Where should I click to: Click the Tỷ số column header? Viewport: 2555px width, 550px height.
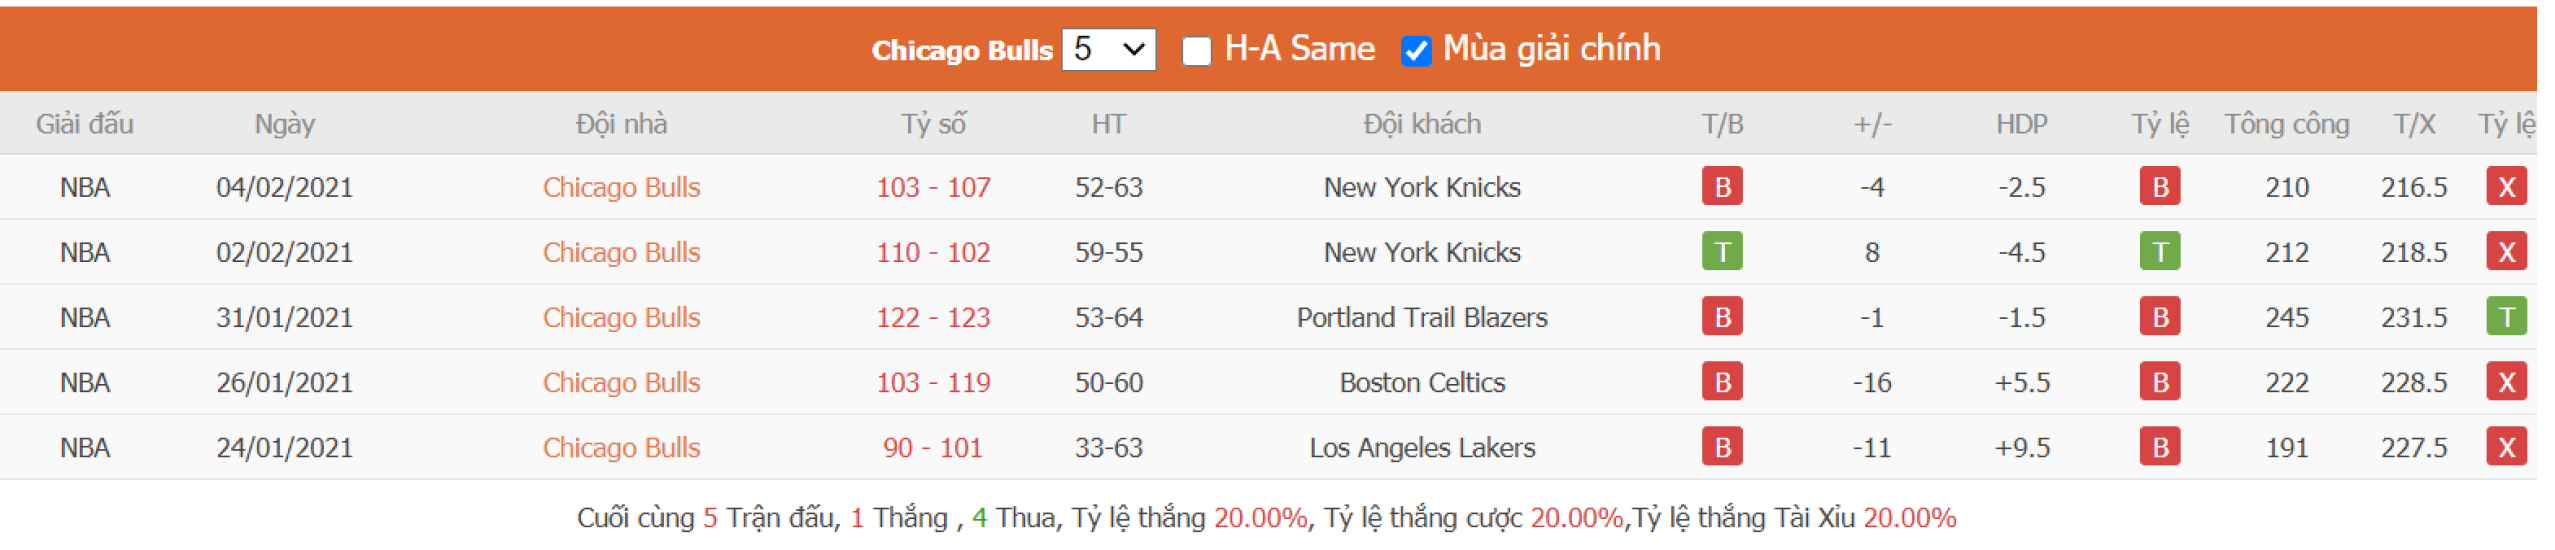pyautogui.click(x=933, y=124)
